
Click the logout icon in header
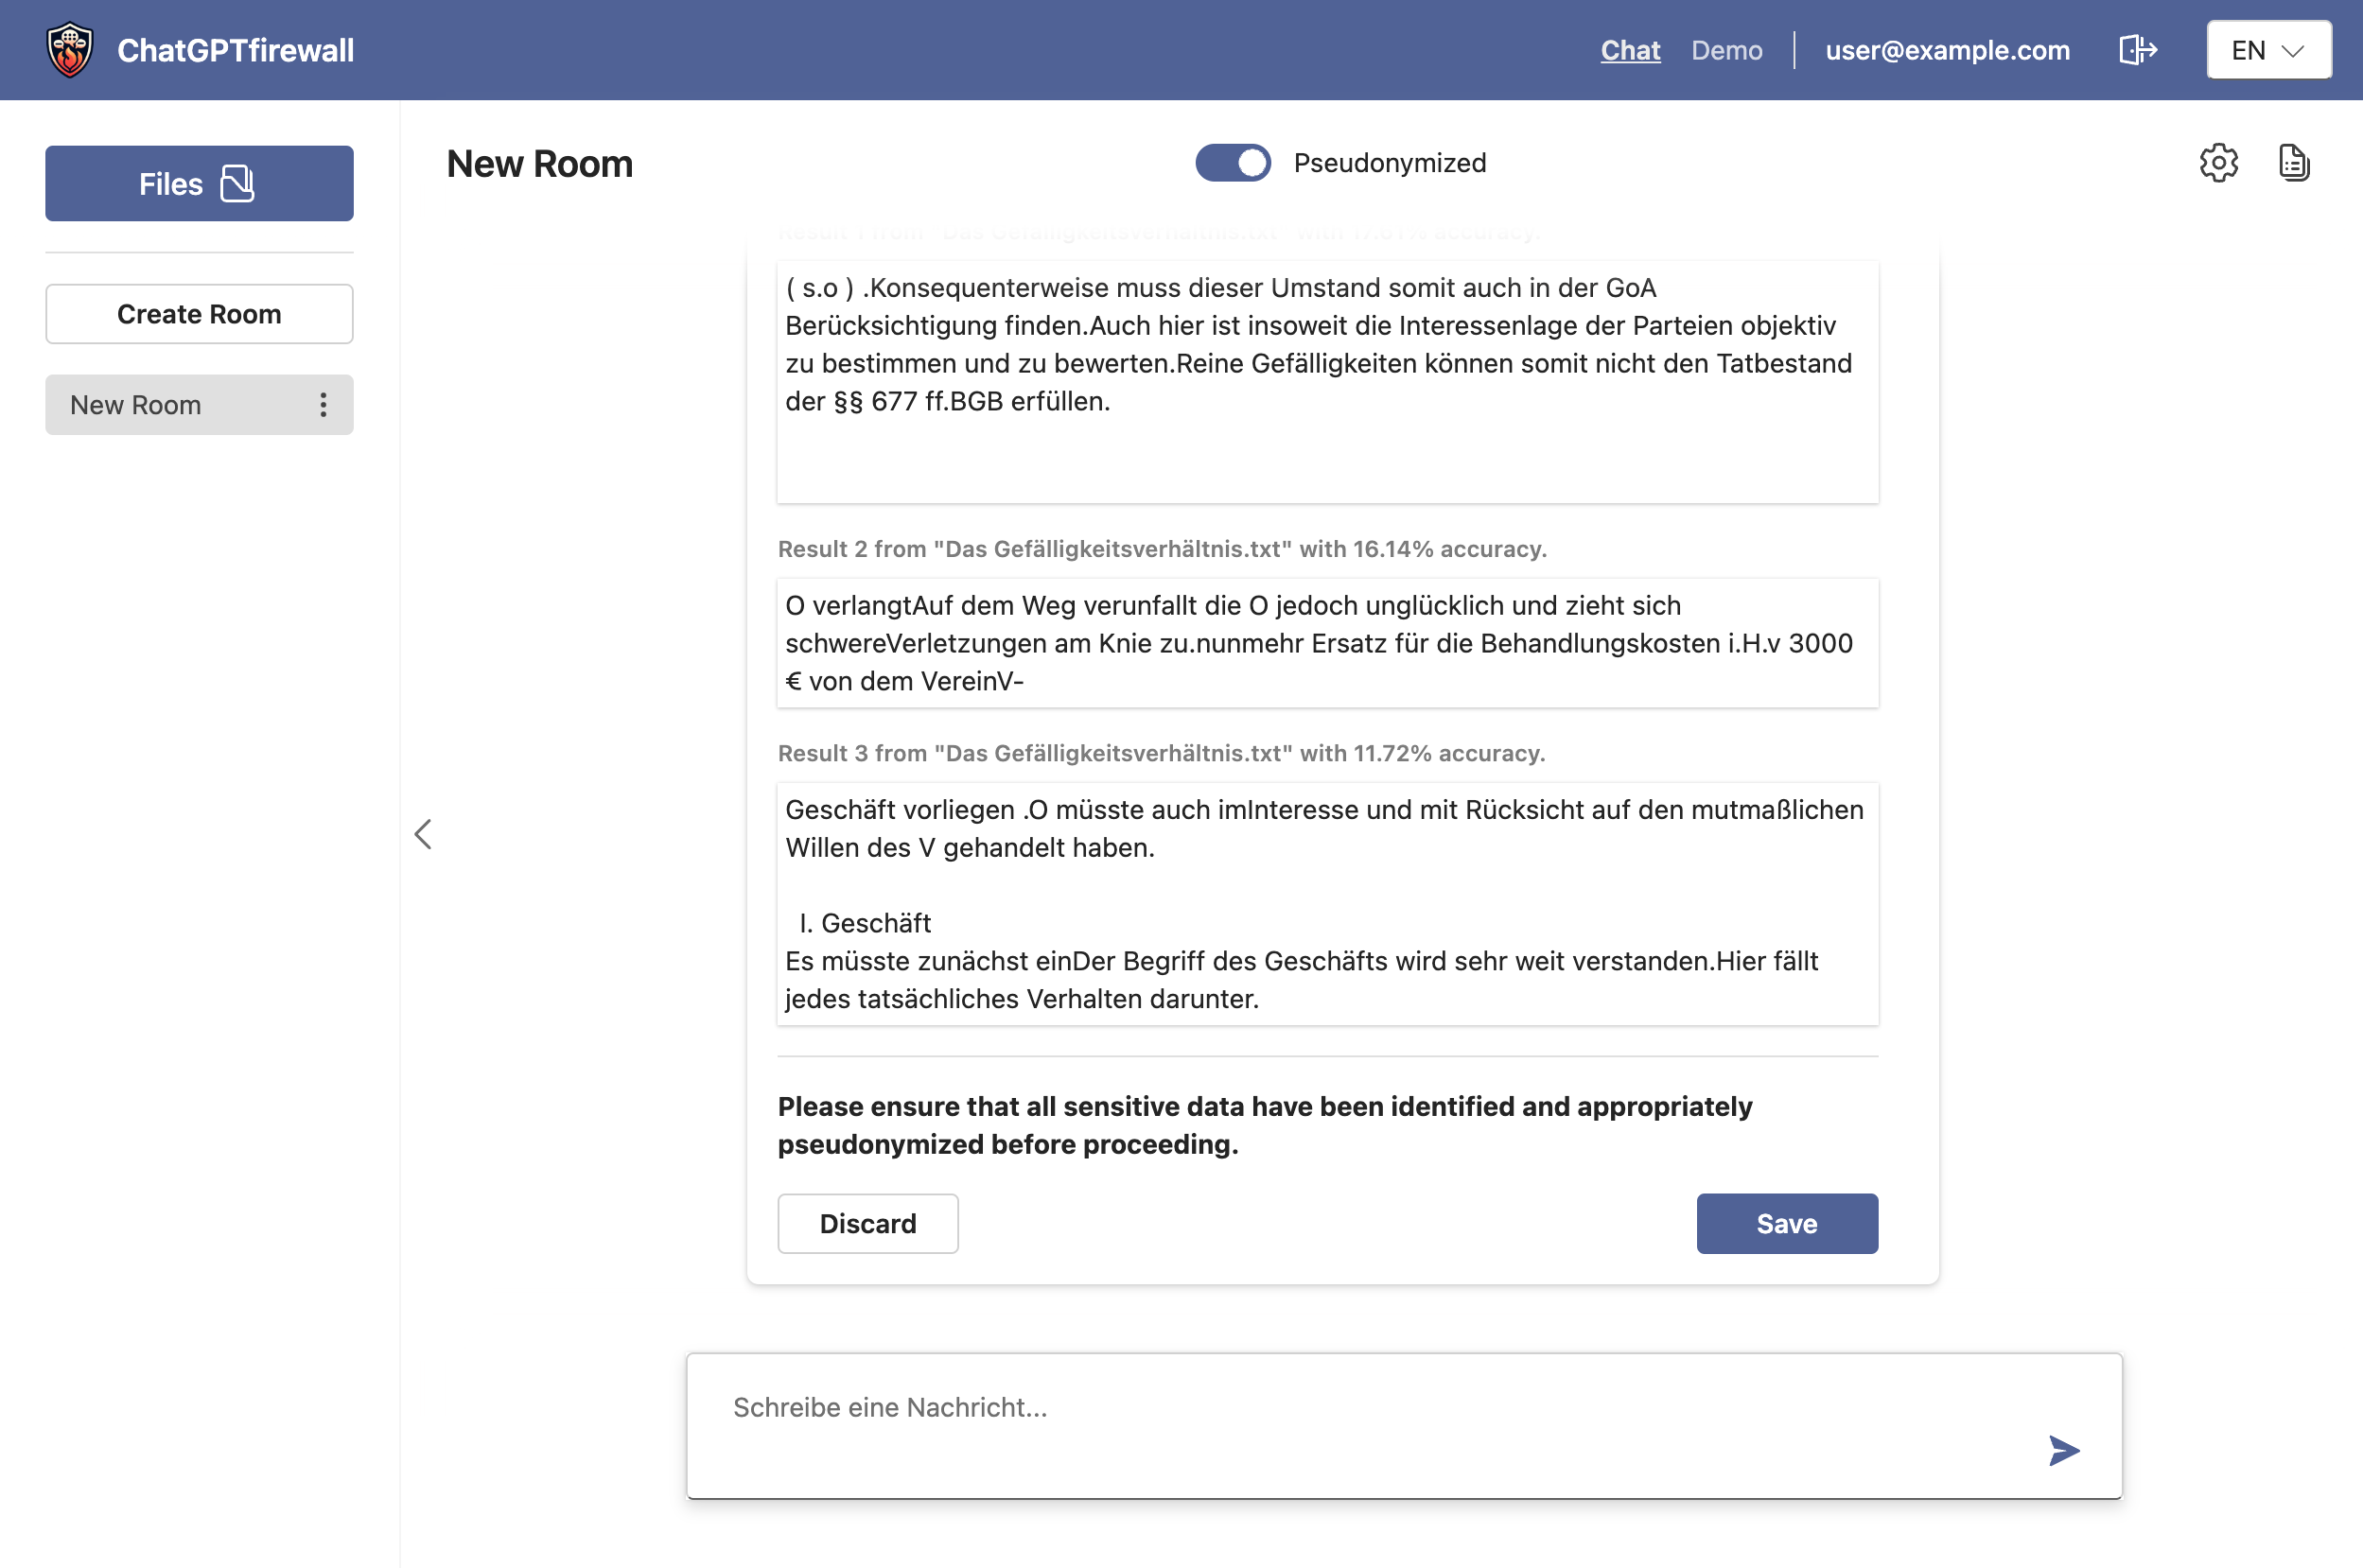[x=2137, y=50]
